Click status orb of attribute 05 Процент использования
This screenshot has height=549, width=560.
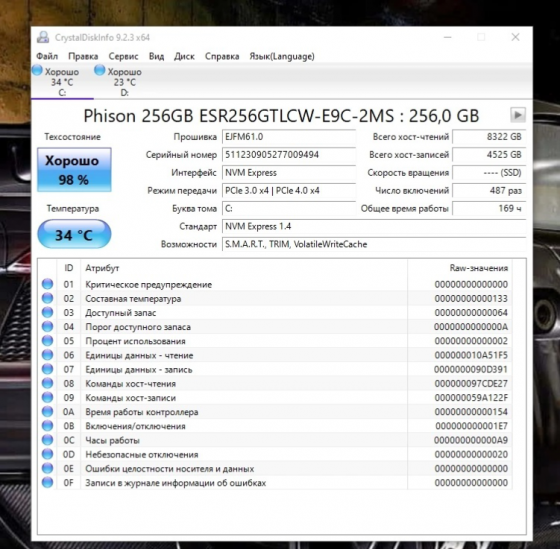click(48, 341)
